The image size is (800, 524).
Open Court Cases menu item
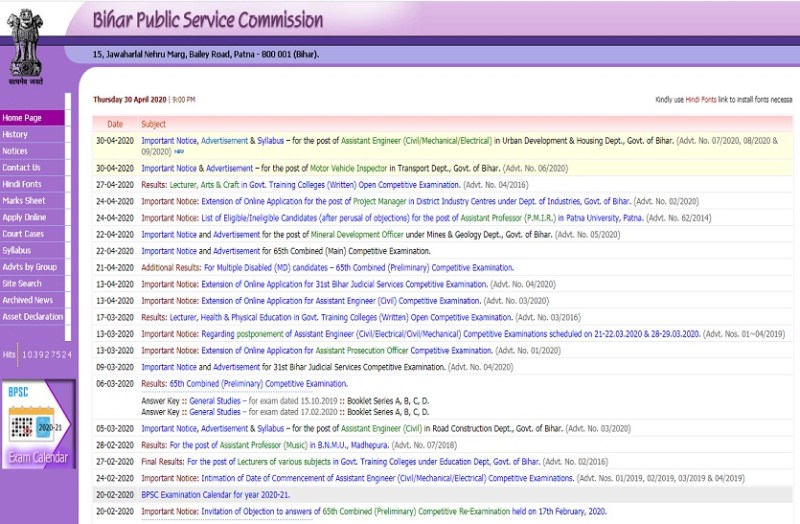(23, 234)
